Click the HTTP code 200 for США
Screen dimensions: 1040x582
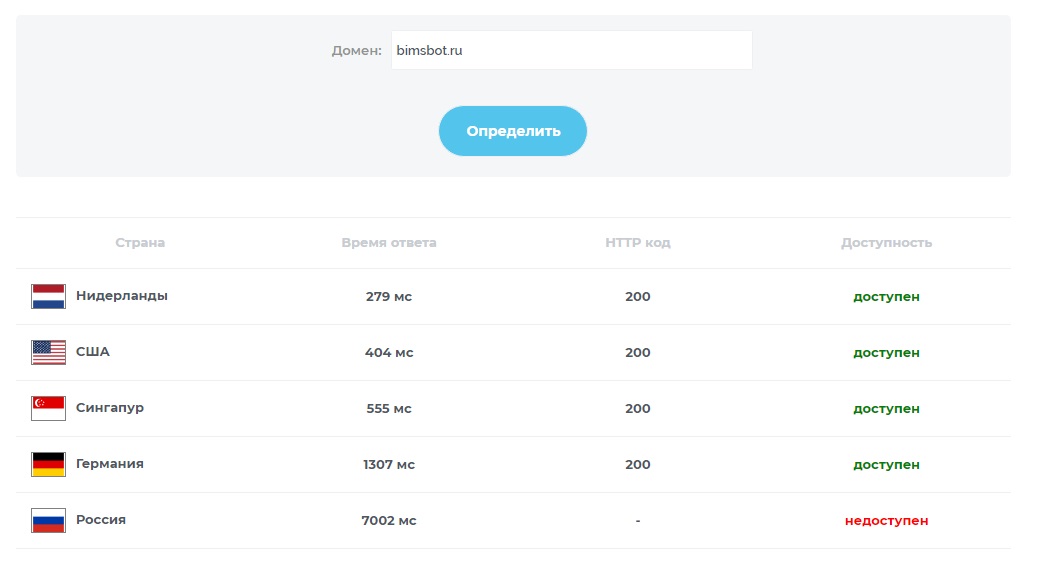[637, 353]
